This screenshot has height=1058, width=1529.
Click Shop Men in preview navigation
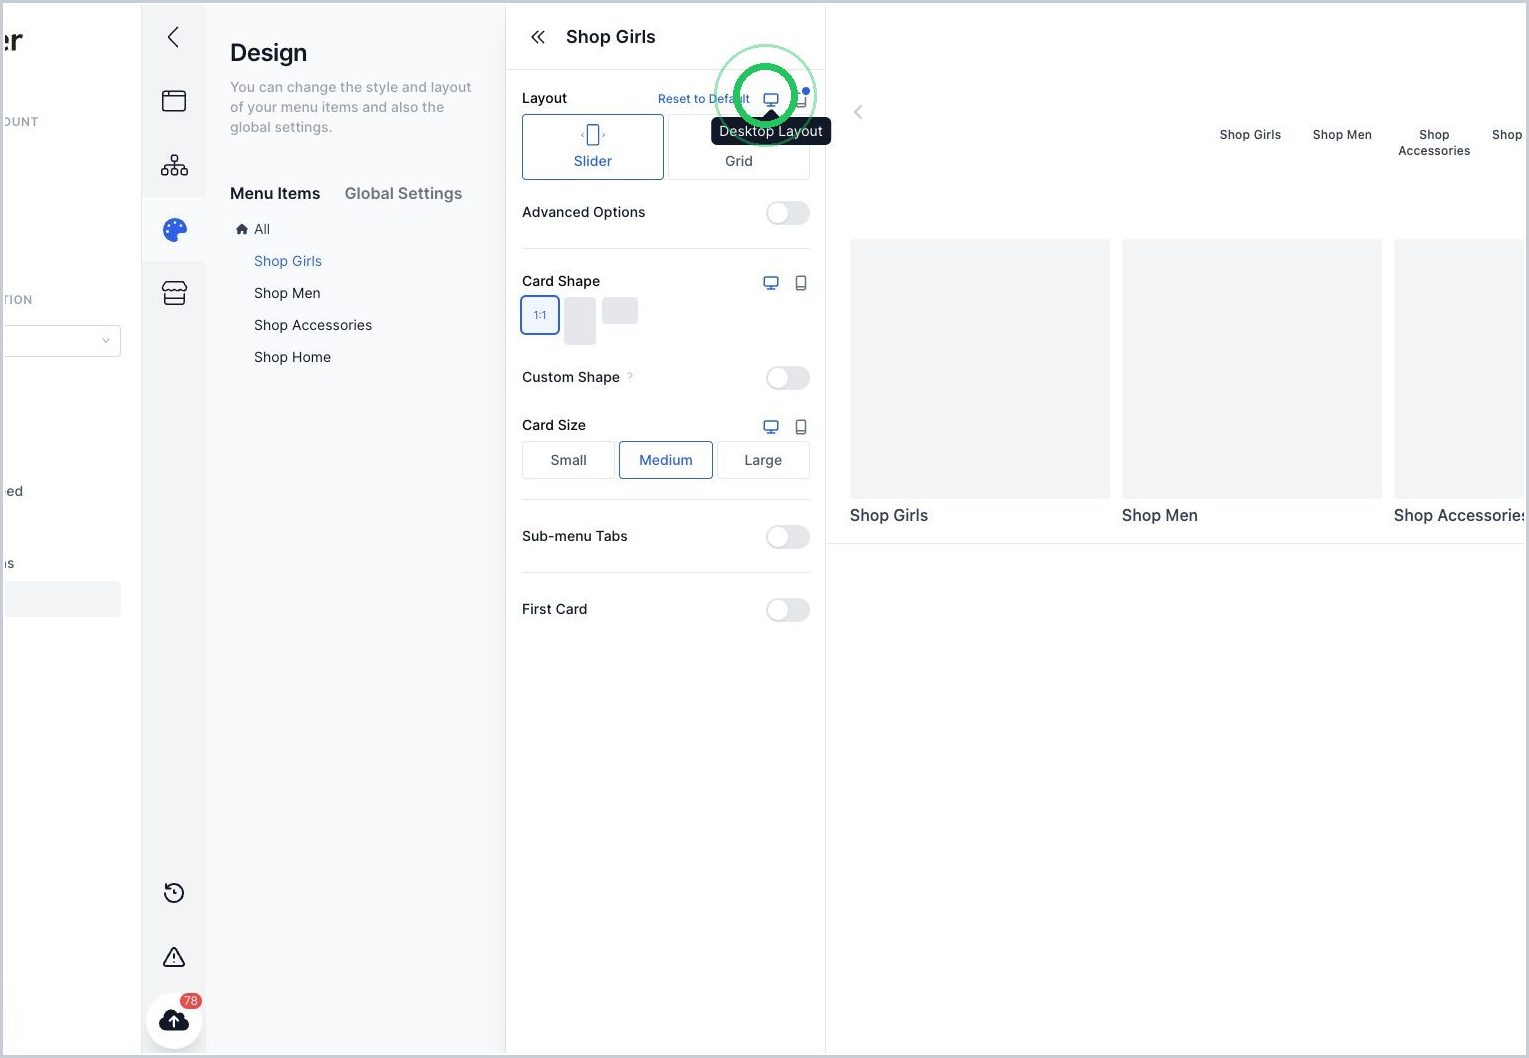1342,135
